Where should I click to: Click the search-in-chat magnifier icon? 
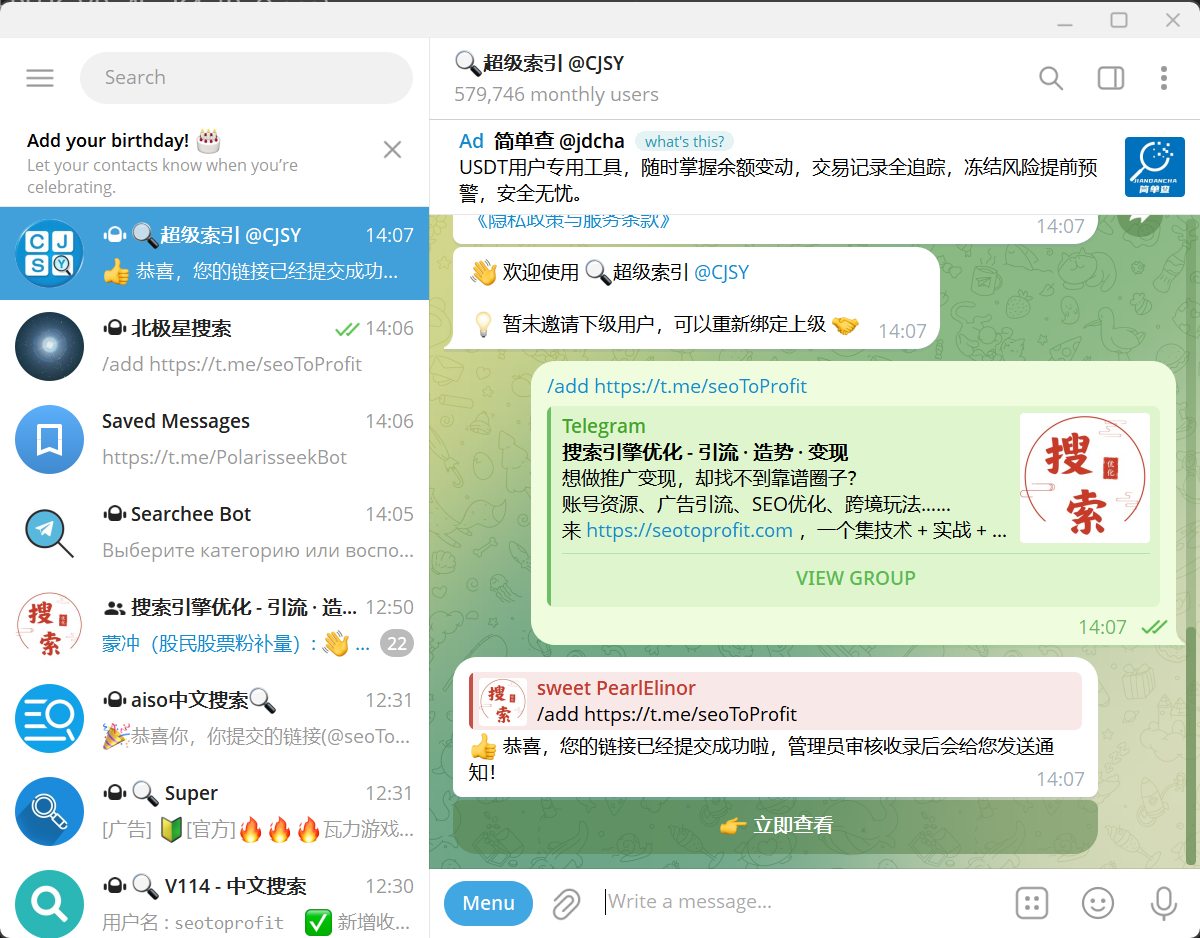(1050, 78)
